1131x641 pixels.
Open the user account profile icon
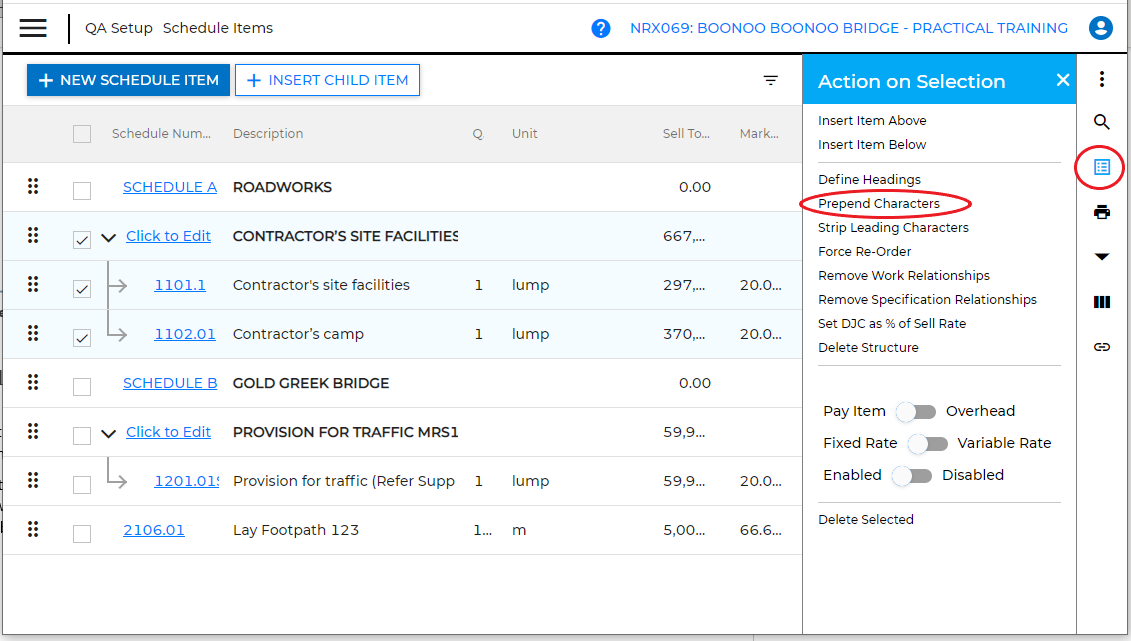(x=1100, y=28)
